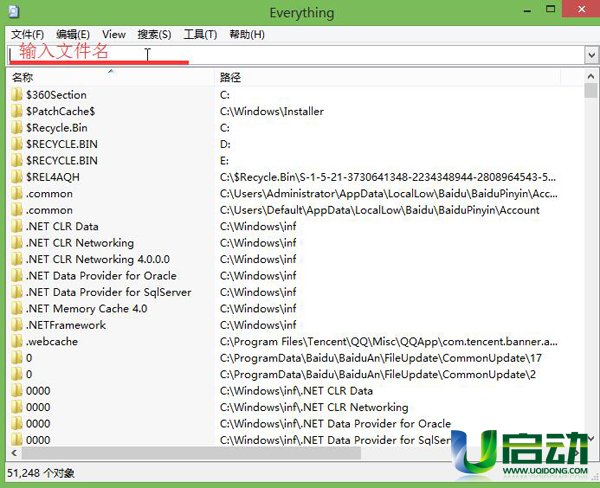600x488 pixels.
Task: Select .NET CLR Networking entry name
Action: coord(80,243)
